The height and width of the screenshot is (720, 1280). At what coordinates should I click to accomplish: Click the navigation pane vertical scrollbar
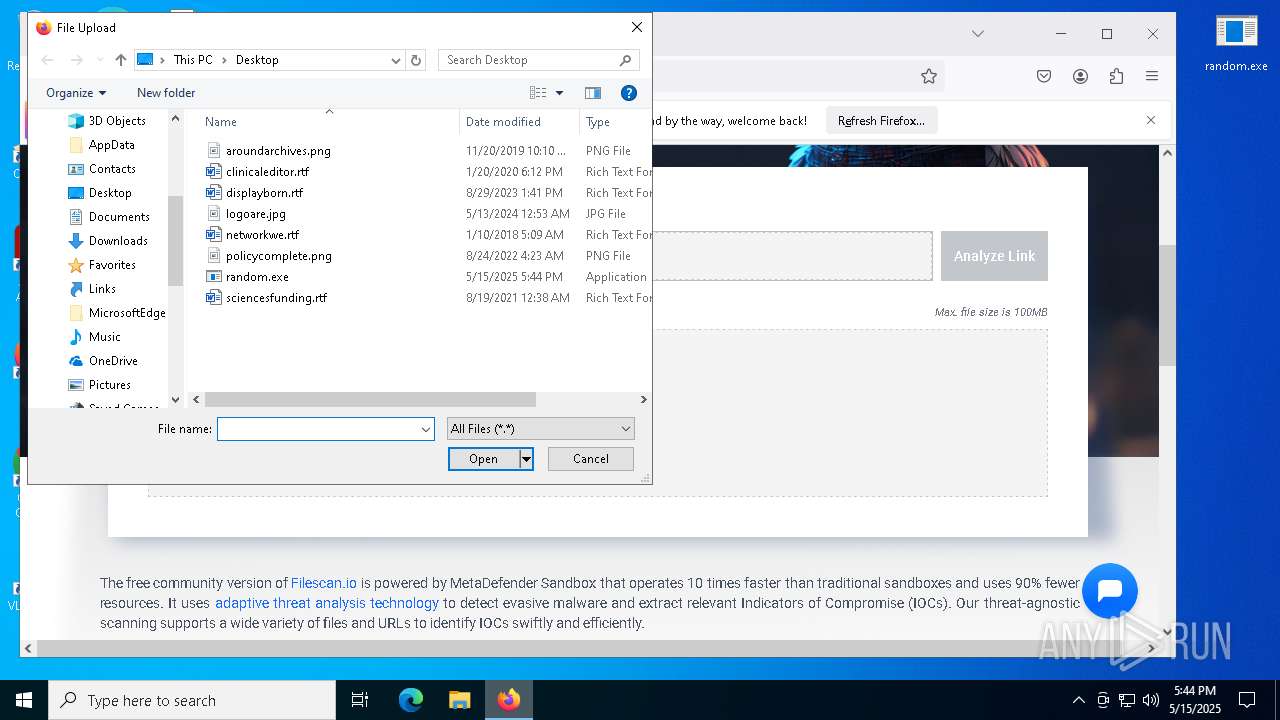176,240
